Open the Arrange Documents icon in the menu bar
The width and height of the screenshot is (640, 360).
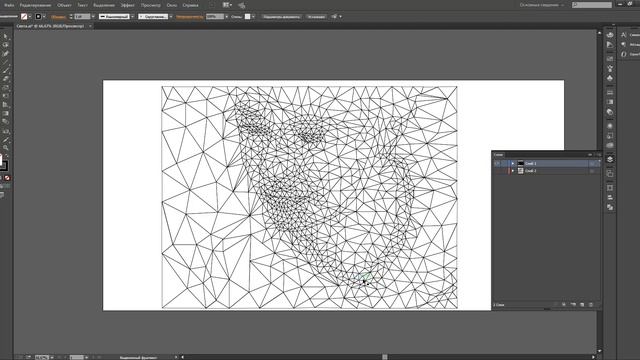coord(227,5)
